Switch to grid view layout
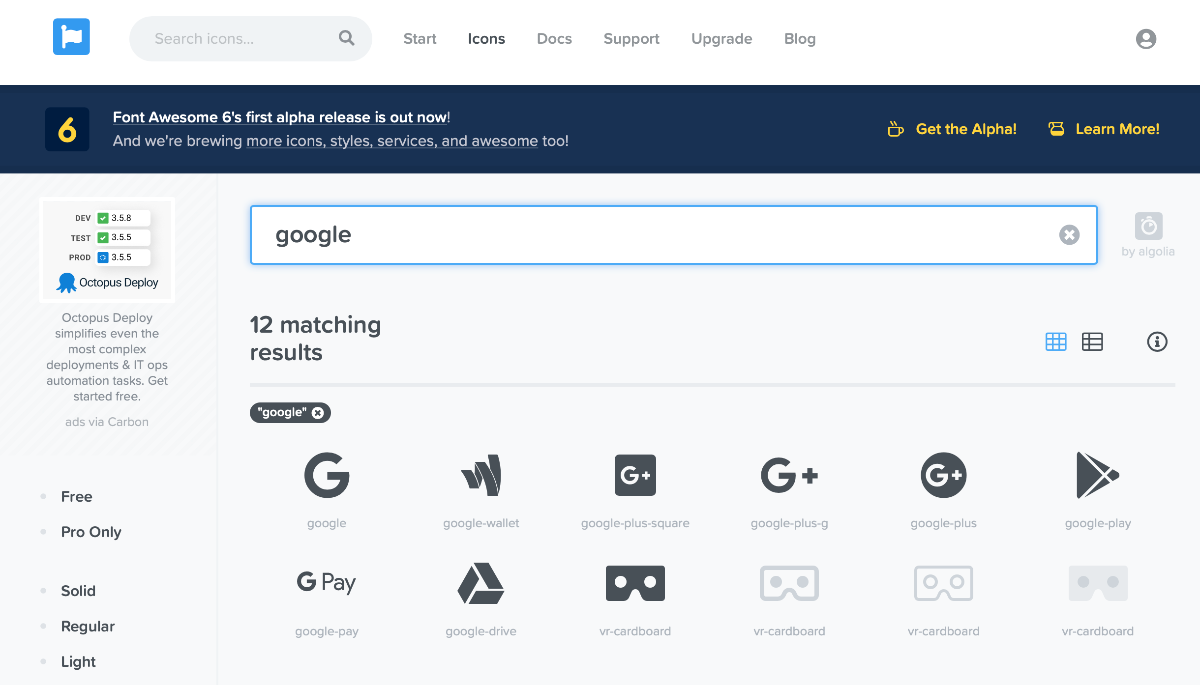Viewport: 1200px width, 685px height. point(1056,342)
